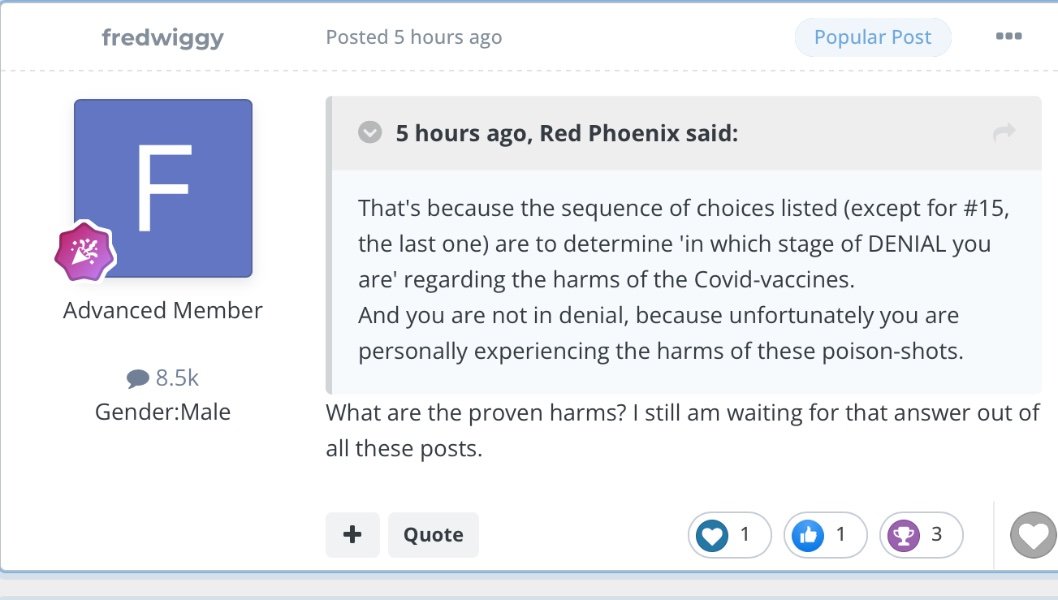Click the "Red Phoenix said" quote header text
This screenshot has width=1058, height=600.
coord(566,133)
